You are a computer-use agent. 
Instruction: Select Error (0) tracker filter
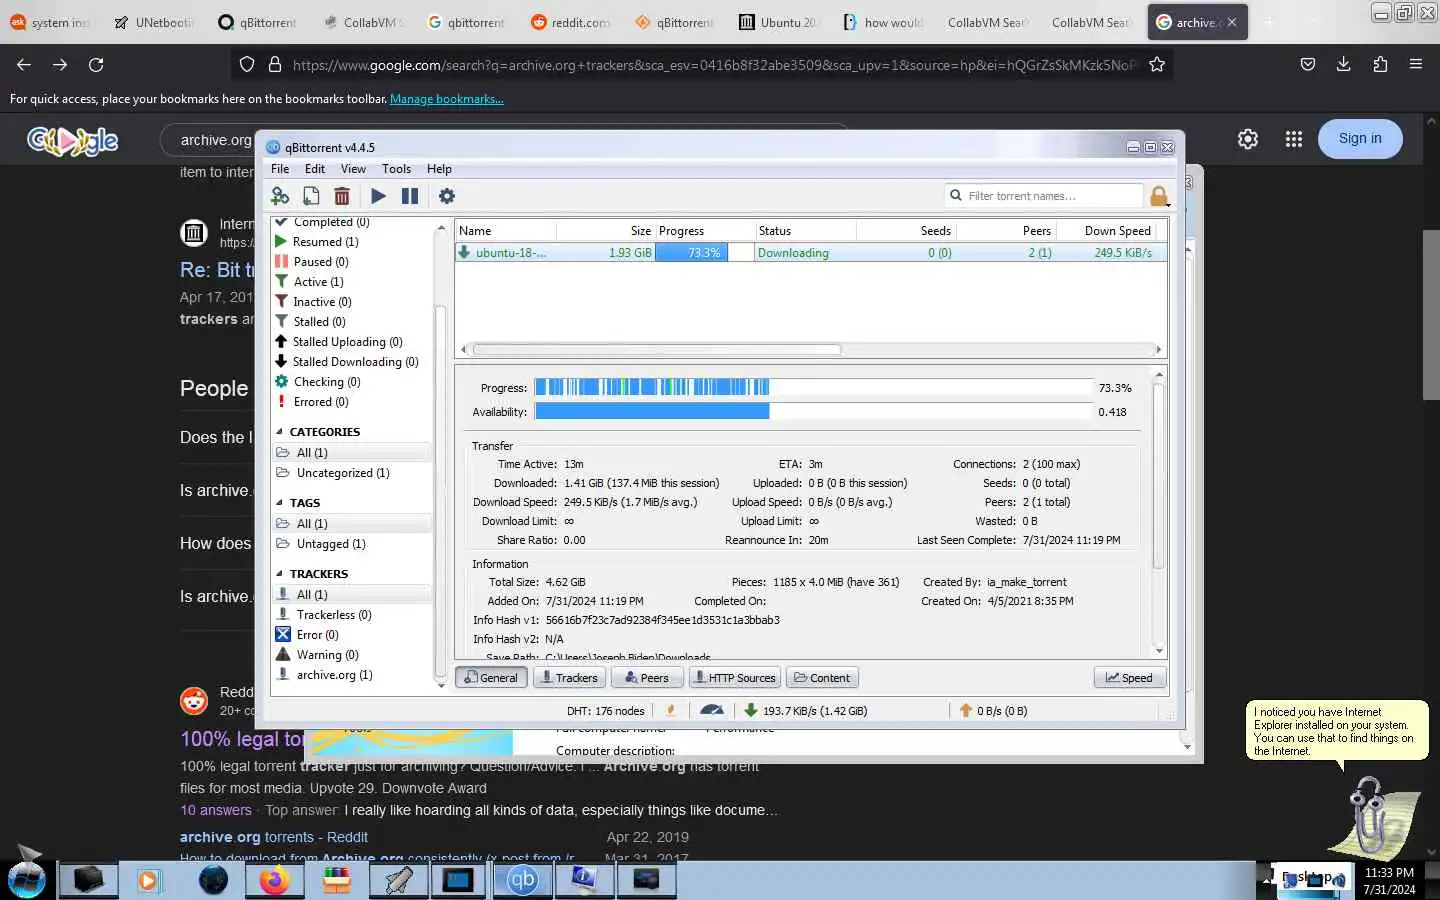tap(317, 635)
